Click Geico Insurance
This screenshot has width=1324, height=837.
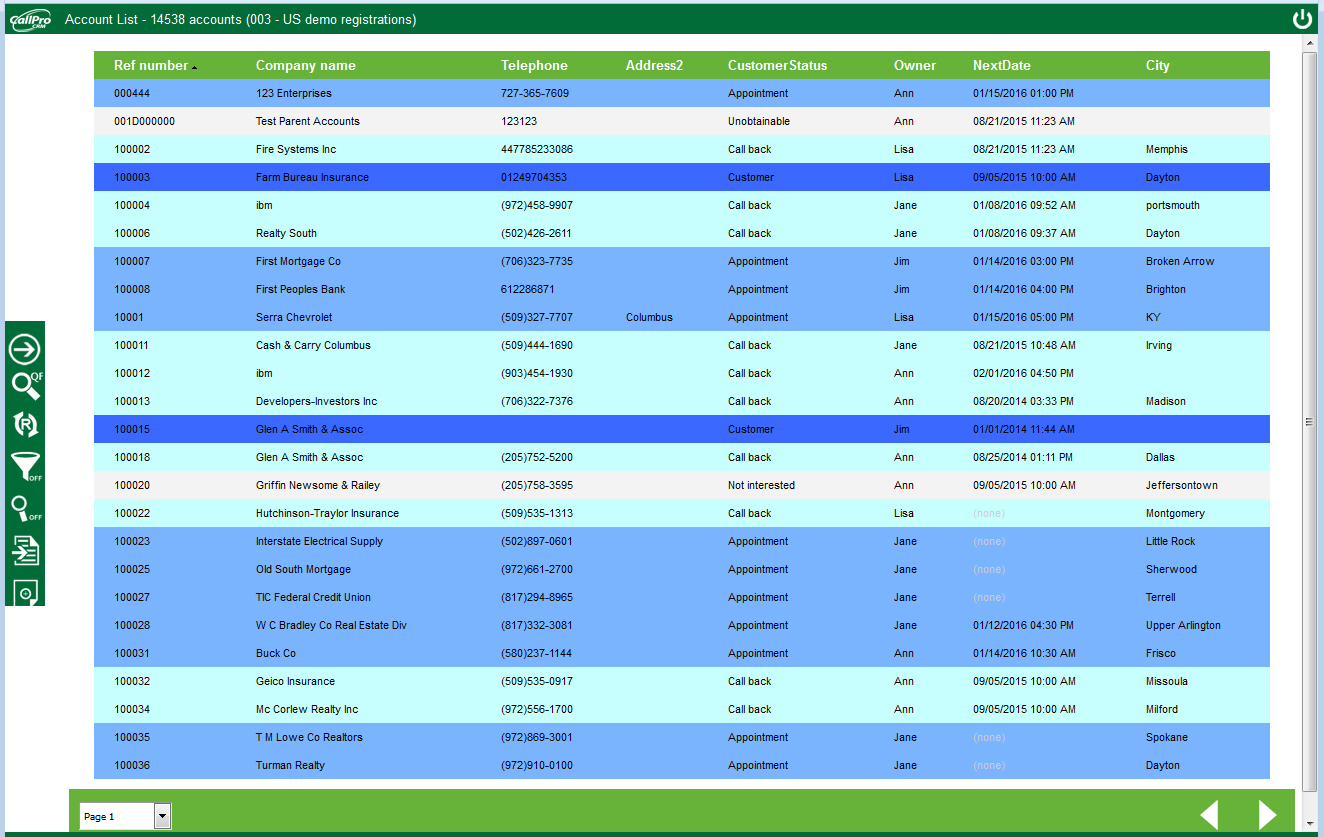295,681
